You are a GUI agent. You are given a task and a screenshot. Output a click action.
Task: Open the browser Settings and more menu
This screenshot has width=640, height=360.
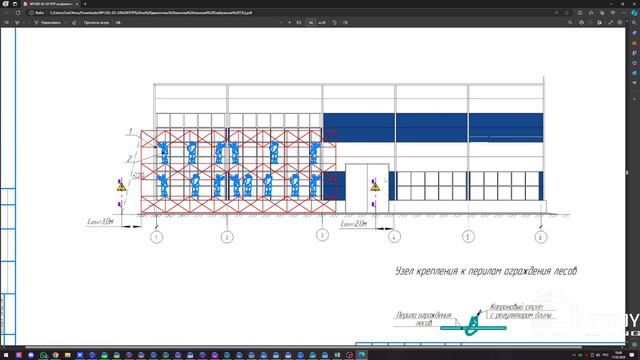point(624,13)
